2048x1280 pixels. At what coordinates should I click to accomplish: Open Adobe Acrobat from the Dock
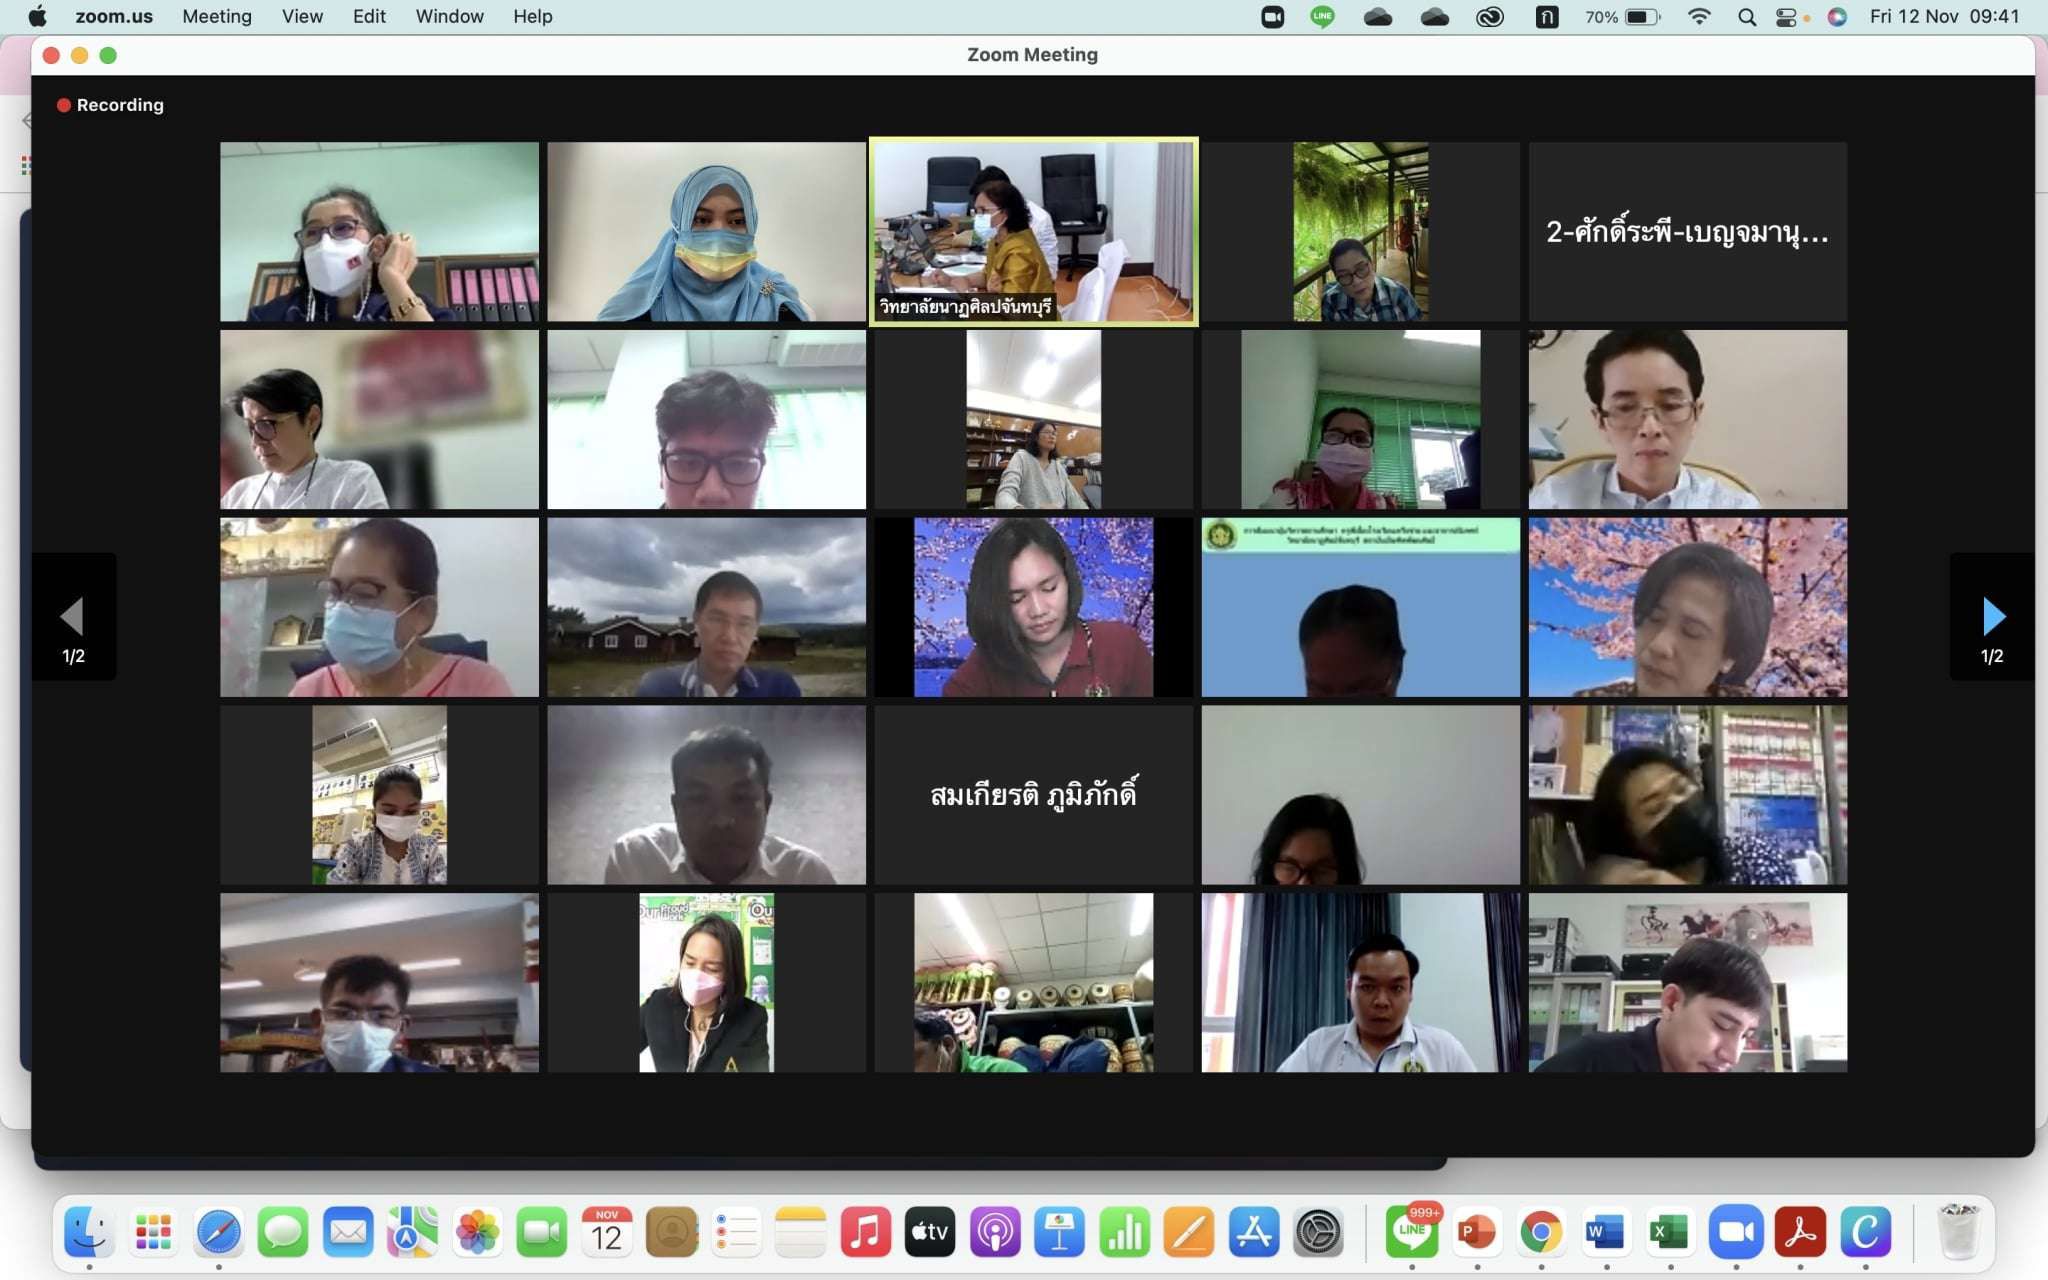(x=1800, y=1232)
